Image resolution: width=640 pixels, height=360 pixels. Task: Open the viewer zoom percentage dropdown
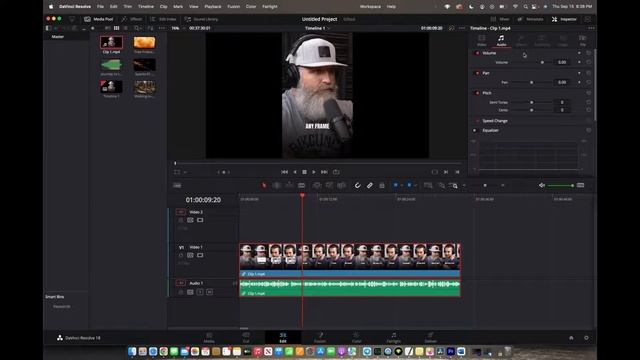tap(177, 28)
